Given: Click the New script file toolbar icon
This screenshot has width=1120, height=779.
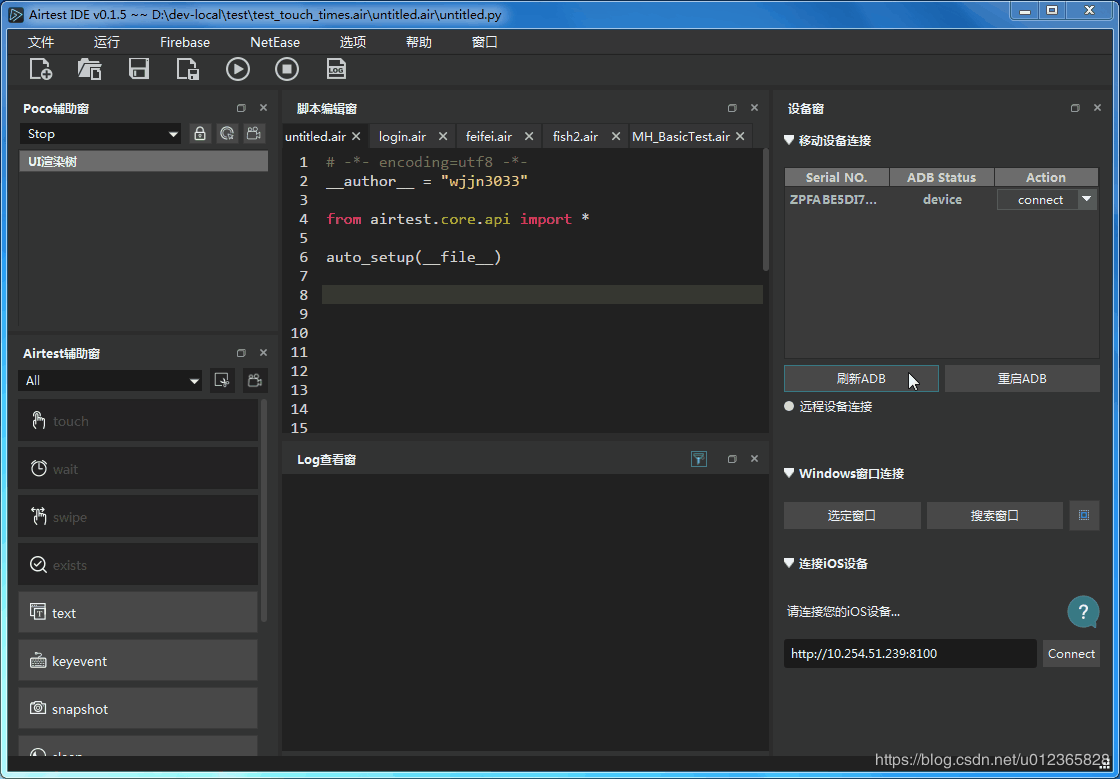Looking at the screenshot, I should click(41, 69).
